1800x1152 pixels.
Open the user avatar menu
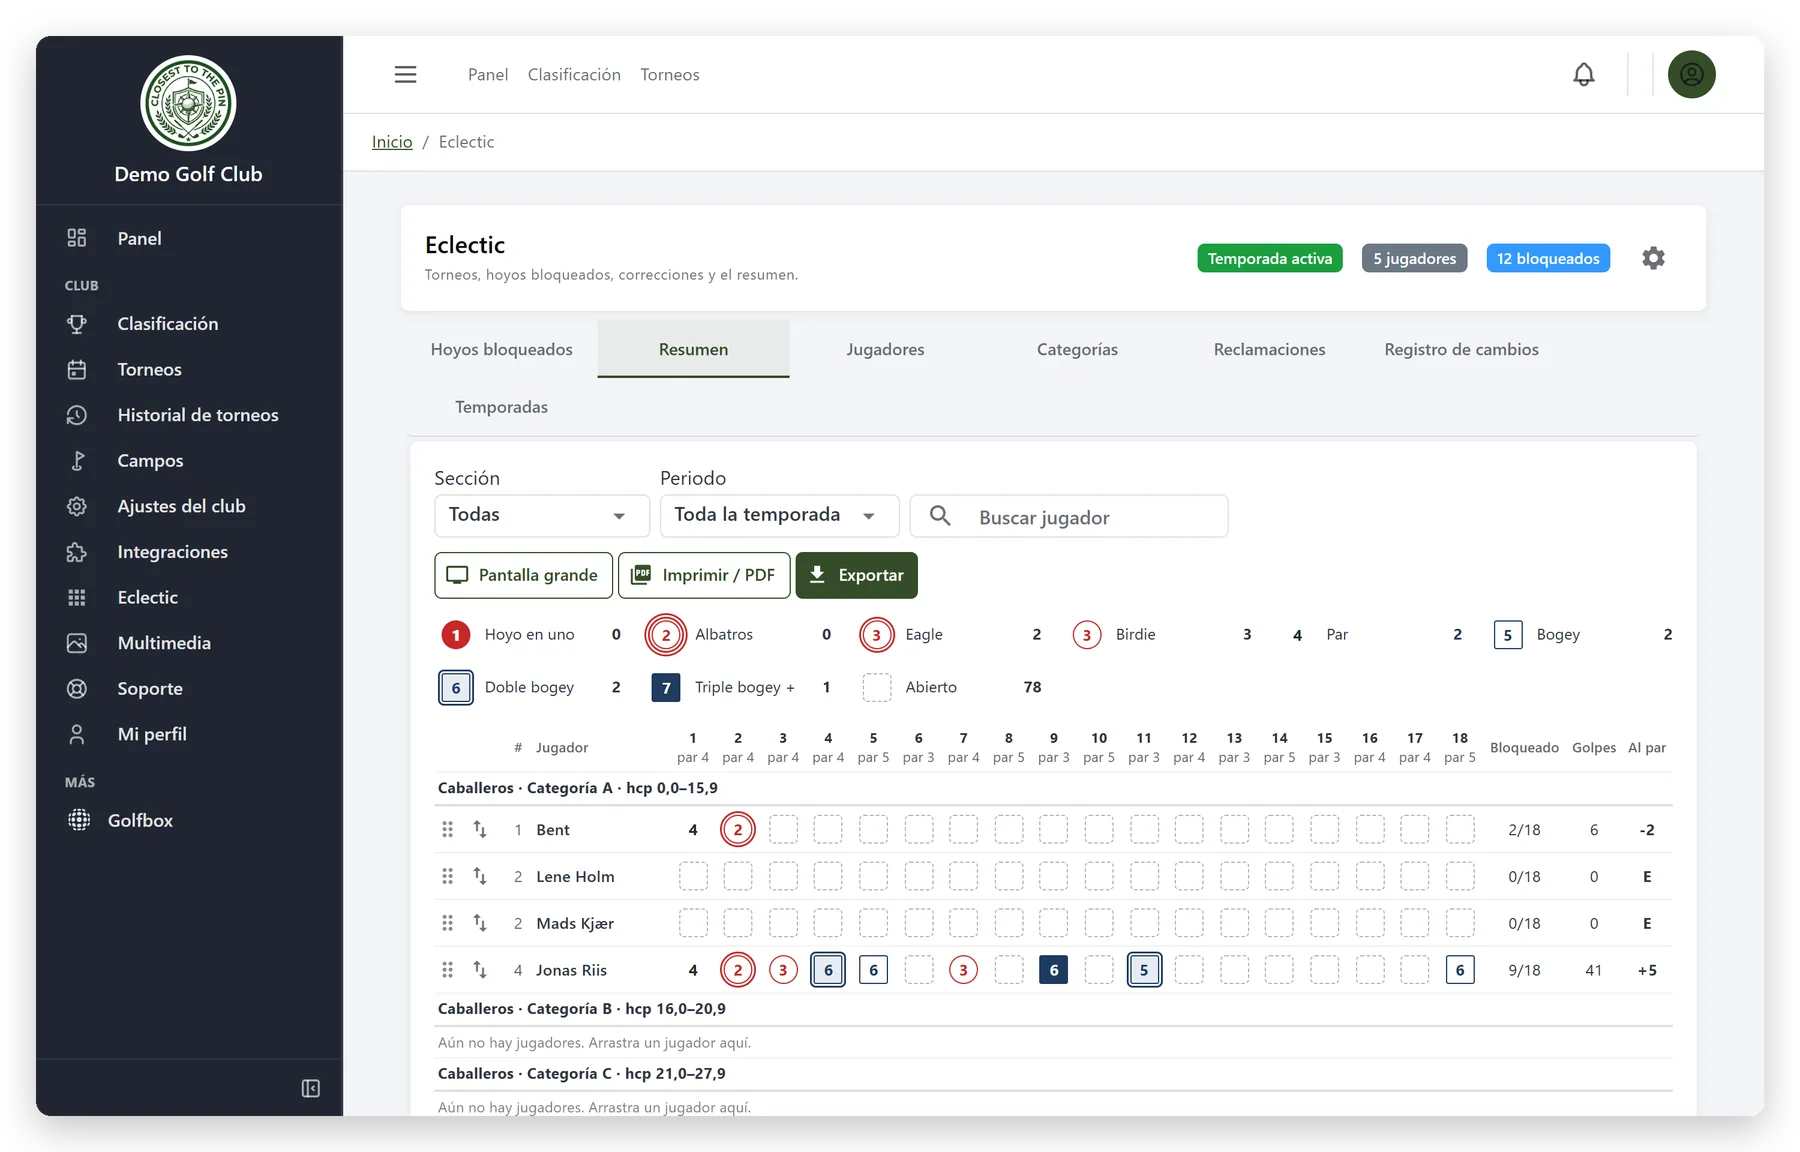[x=1692, y=75]
